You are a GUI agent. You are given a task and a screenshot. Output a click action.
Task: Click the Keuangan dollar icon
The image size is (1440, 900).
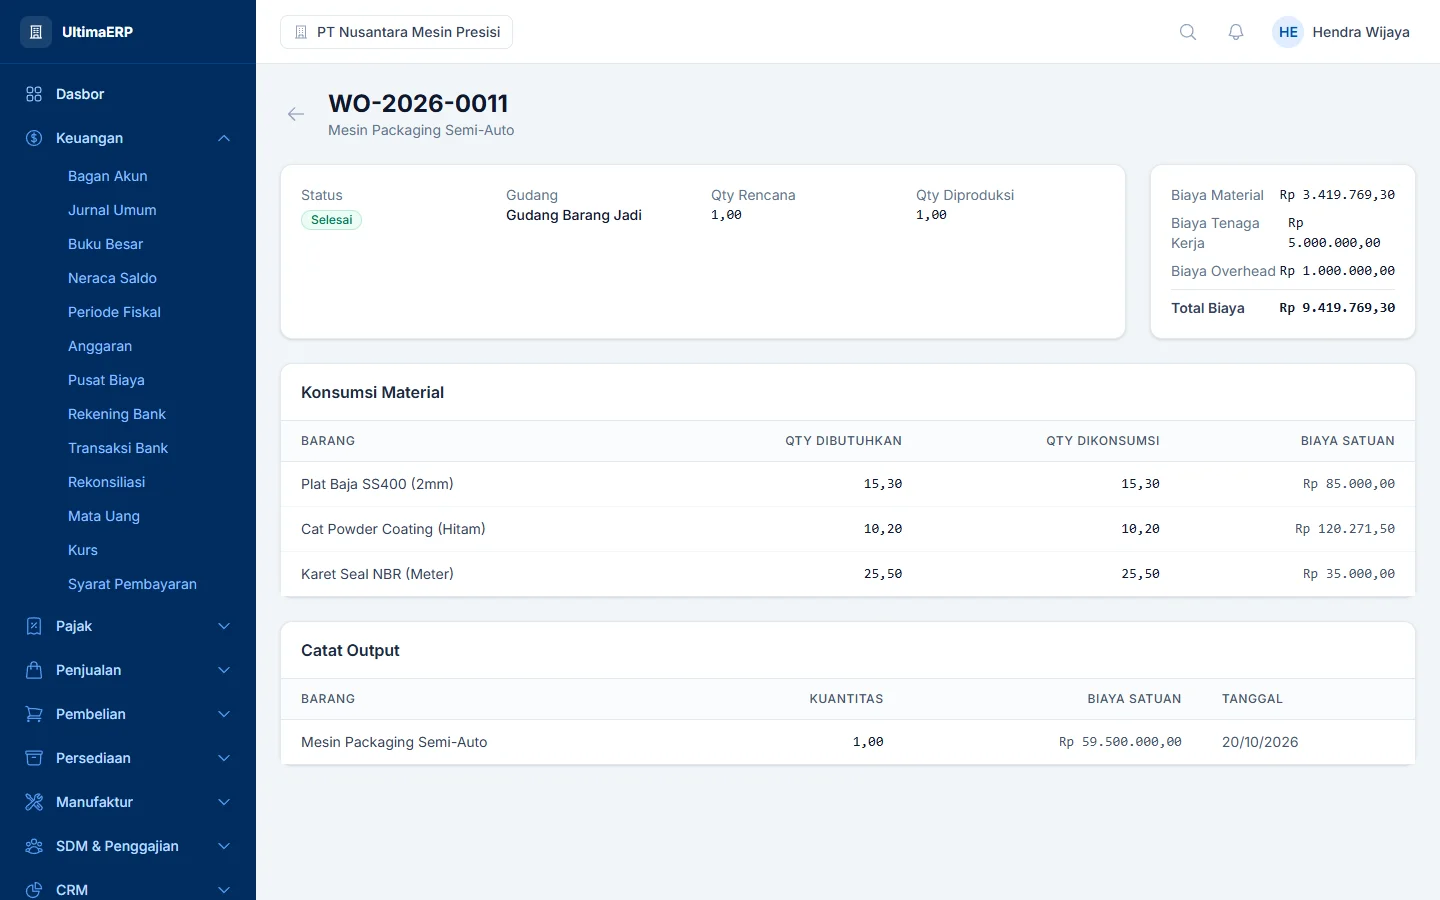[x=34, y=138]
